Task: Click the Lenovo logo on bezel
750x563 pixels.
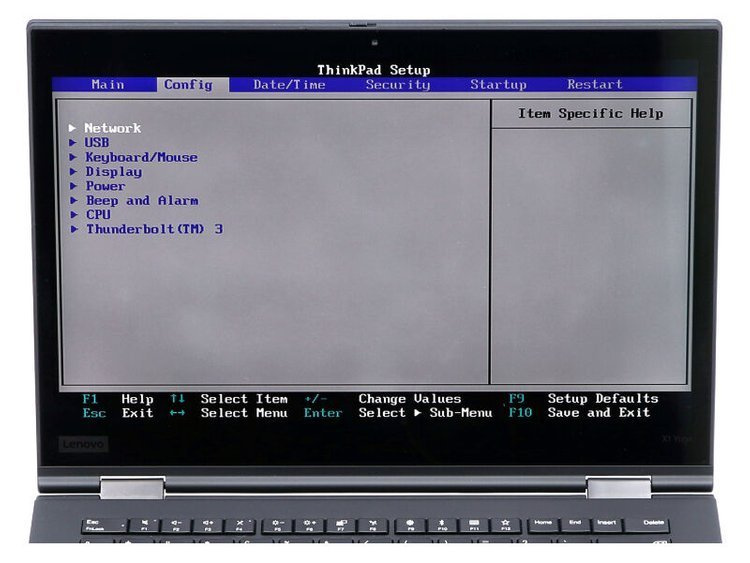Action: click(83, 443)
